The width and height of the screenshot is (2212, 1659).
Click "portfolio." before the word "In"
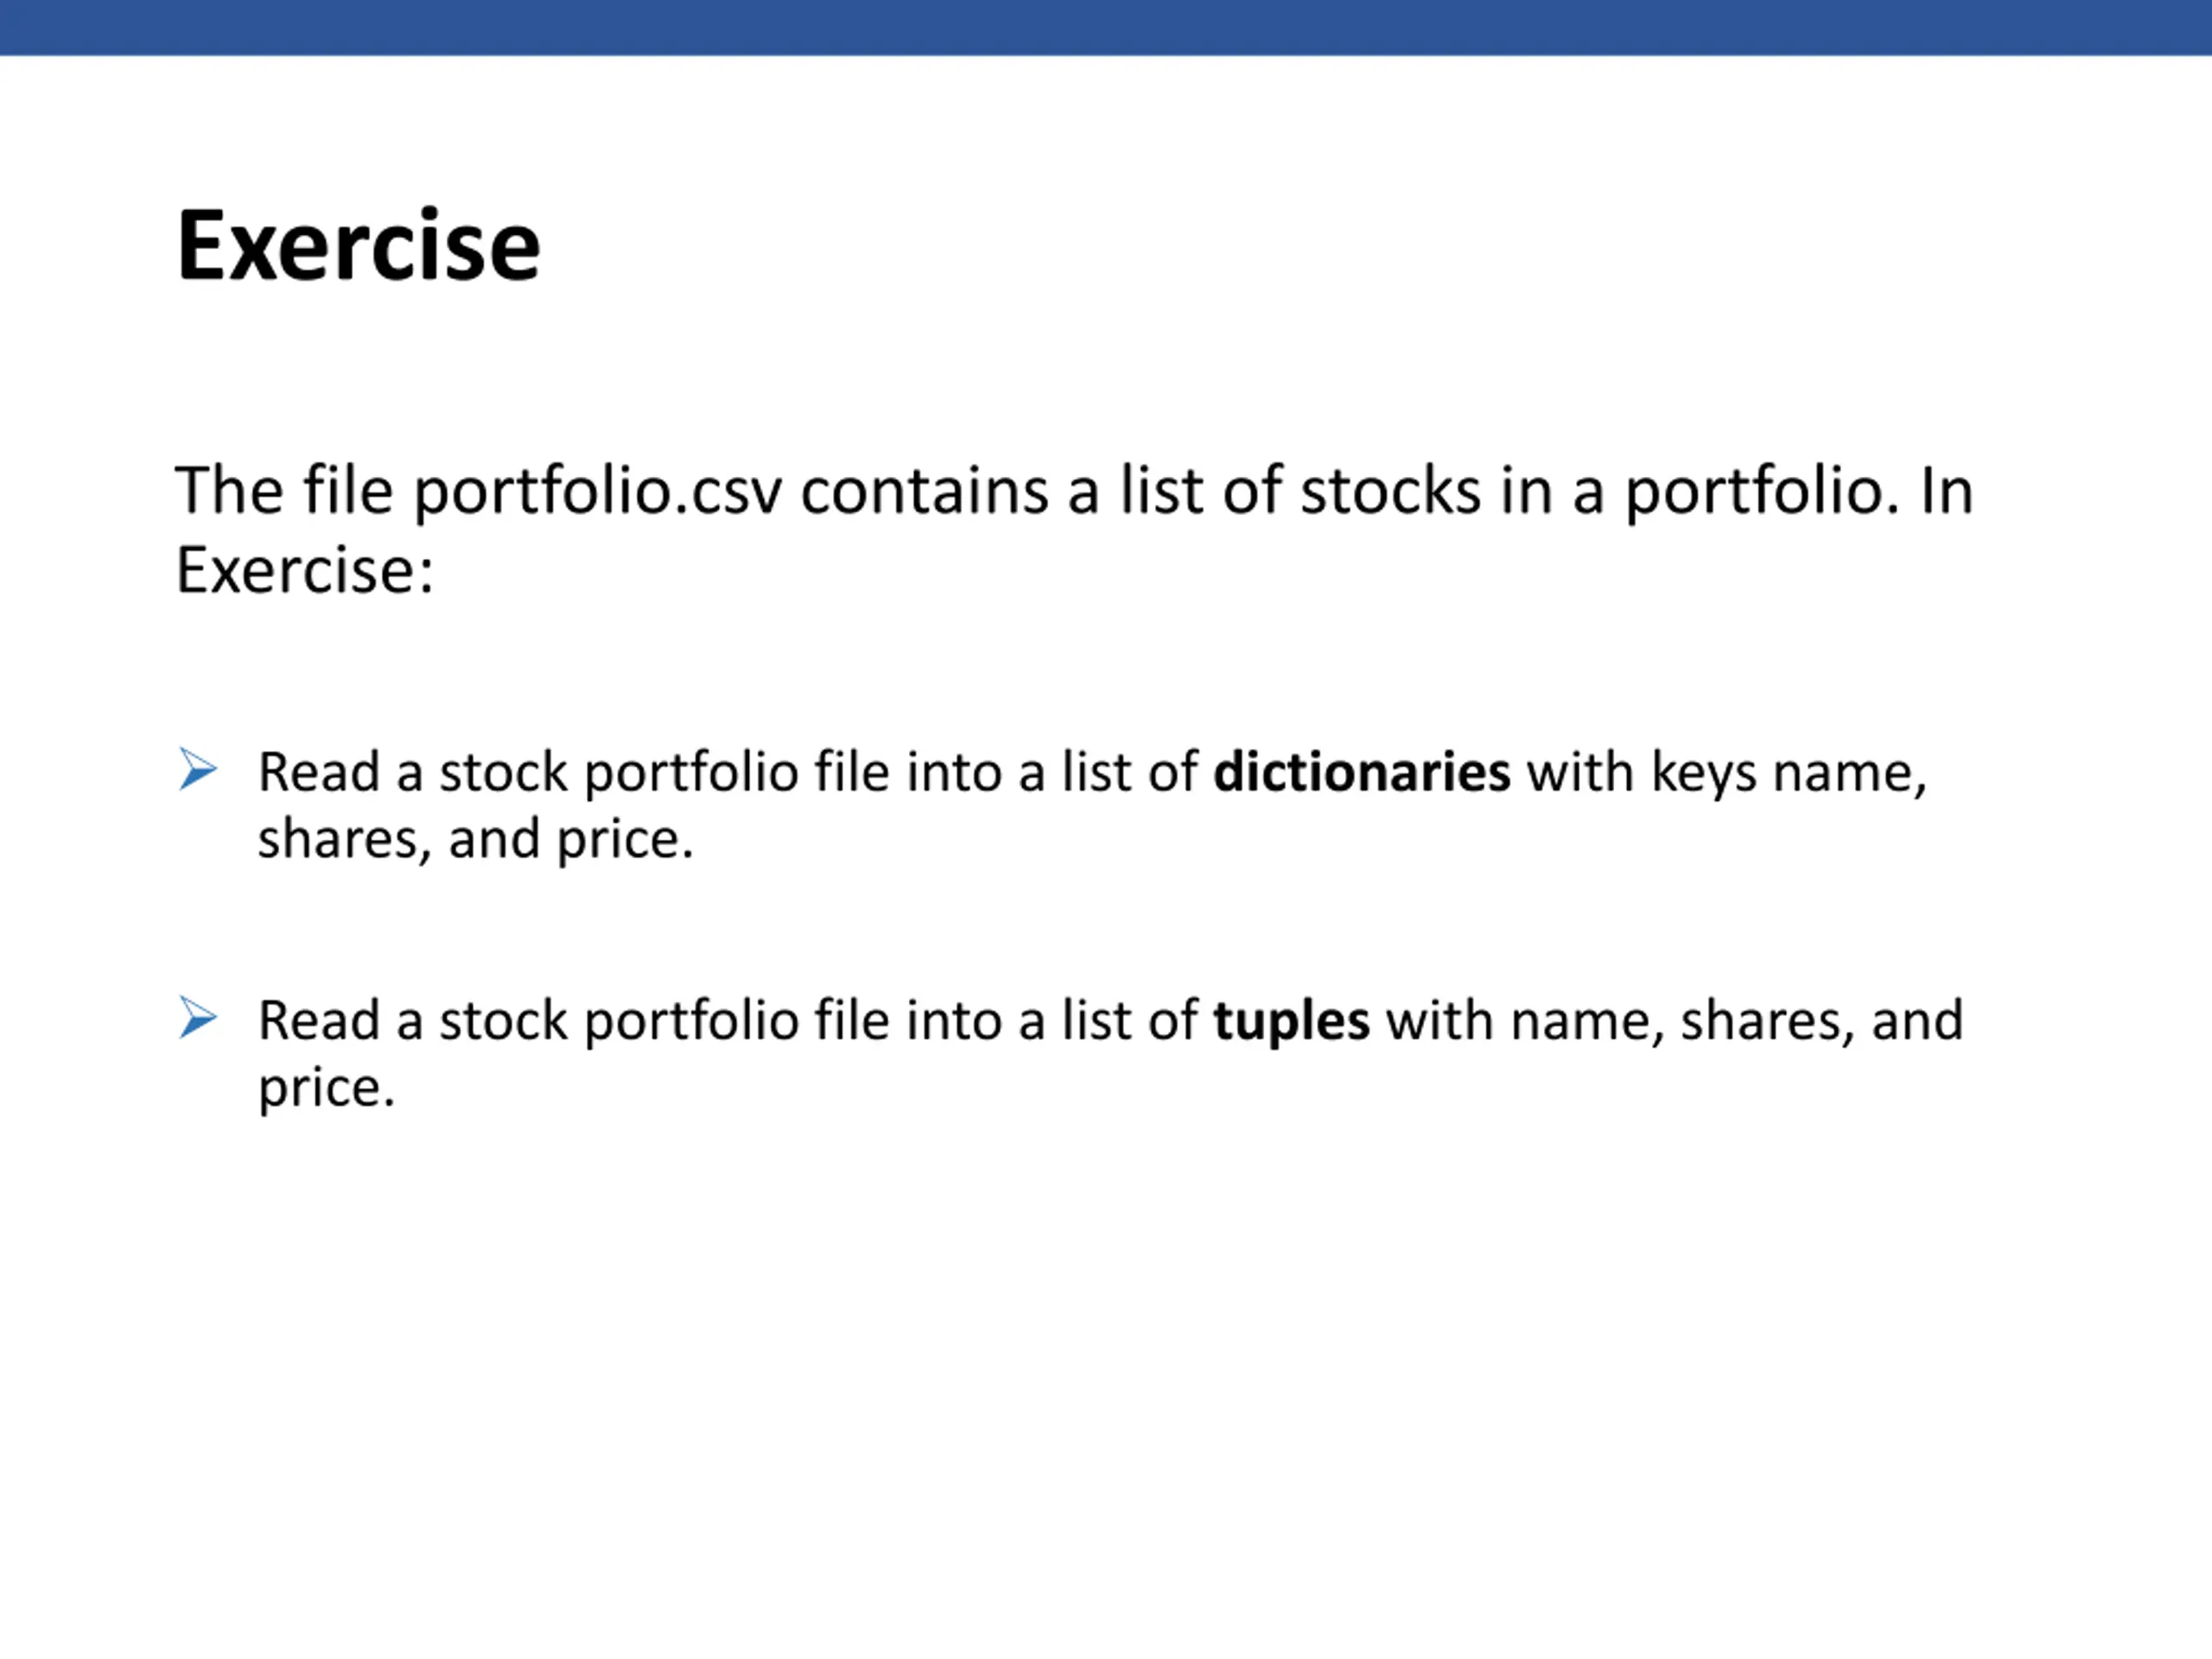[1761, 492]
